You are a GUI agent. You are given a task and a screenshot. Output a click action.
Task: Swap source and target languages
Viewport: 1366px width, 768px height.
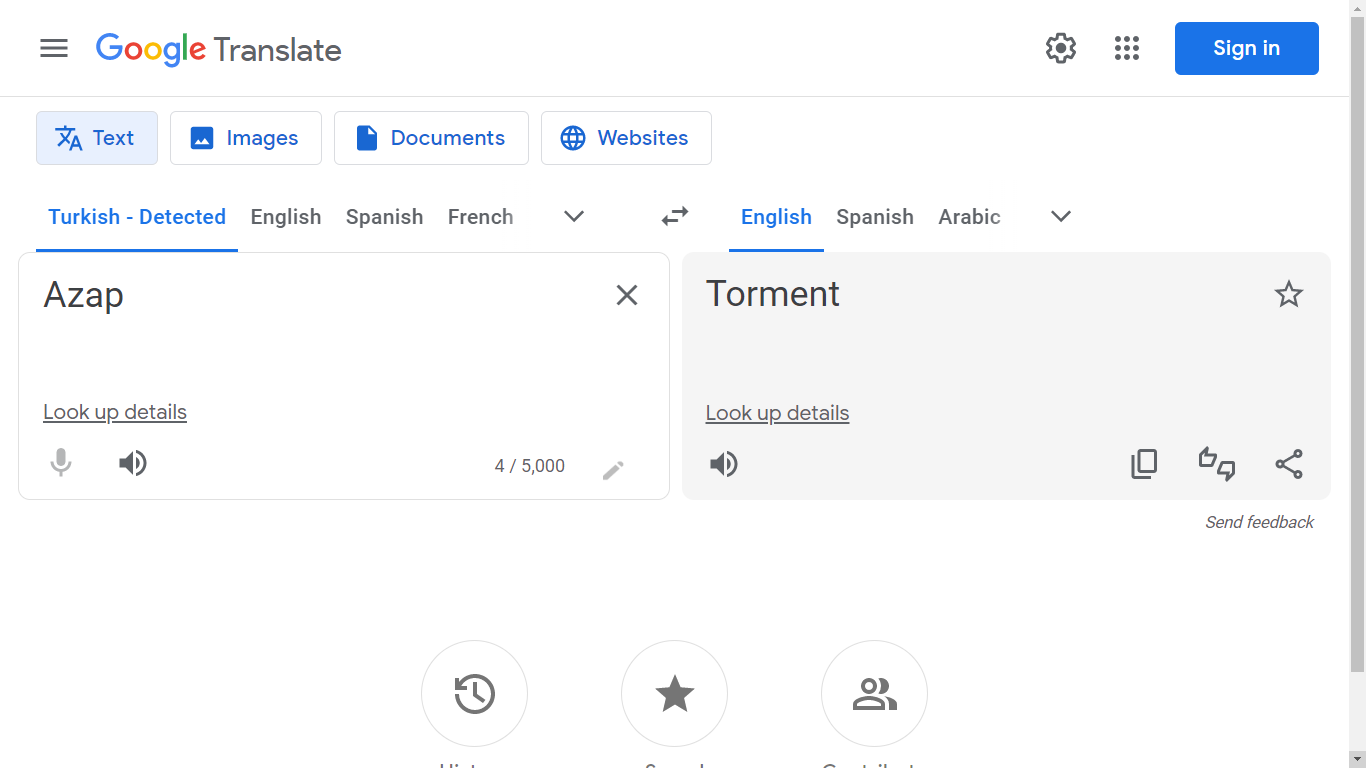675,216
